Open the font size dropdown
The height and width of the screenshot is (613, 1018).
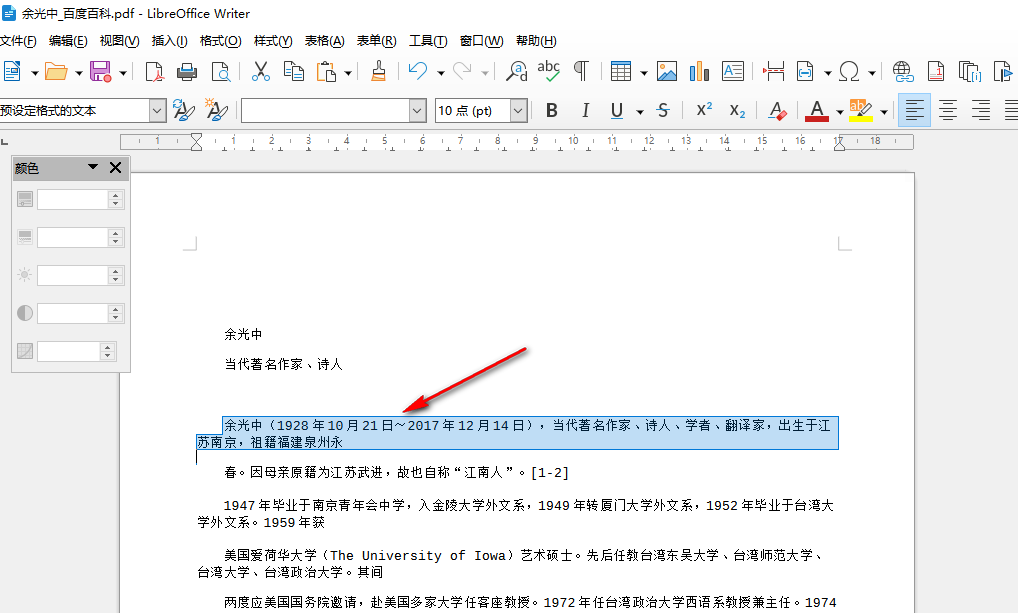(517, 110)
